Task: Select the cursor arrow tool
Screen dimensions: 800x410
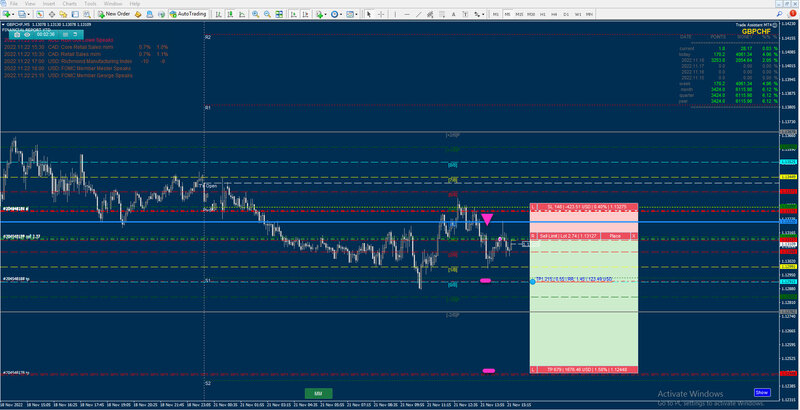Action: click(x=369, y=14)
